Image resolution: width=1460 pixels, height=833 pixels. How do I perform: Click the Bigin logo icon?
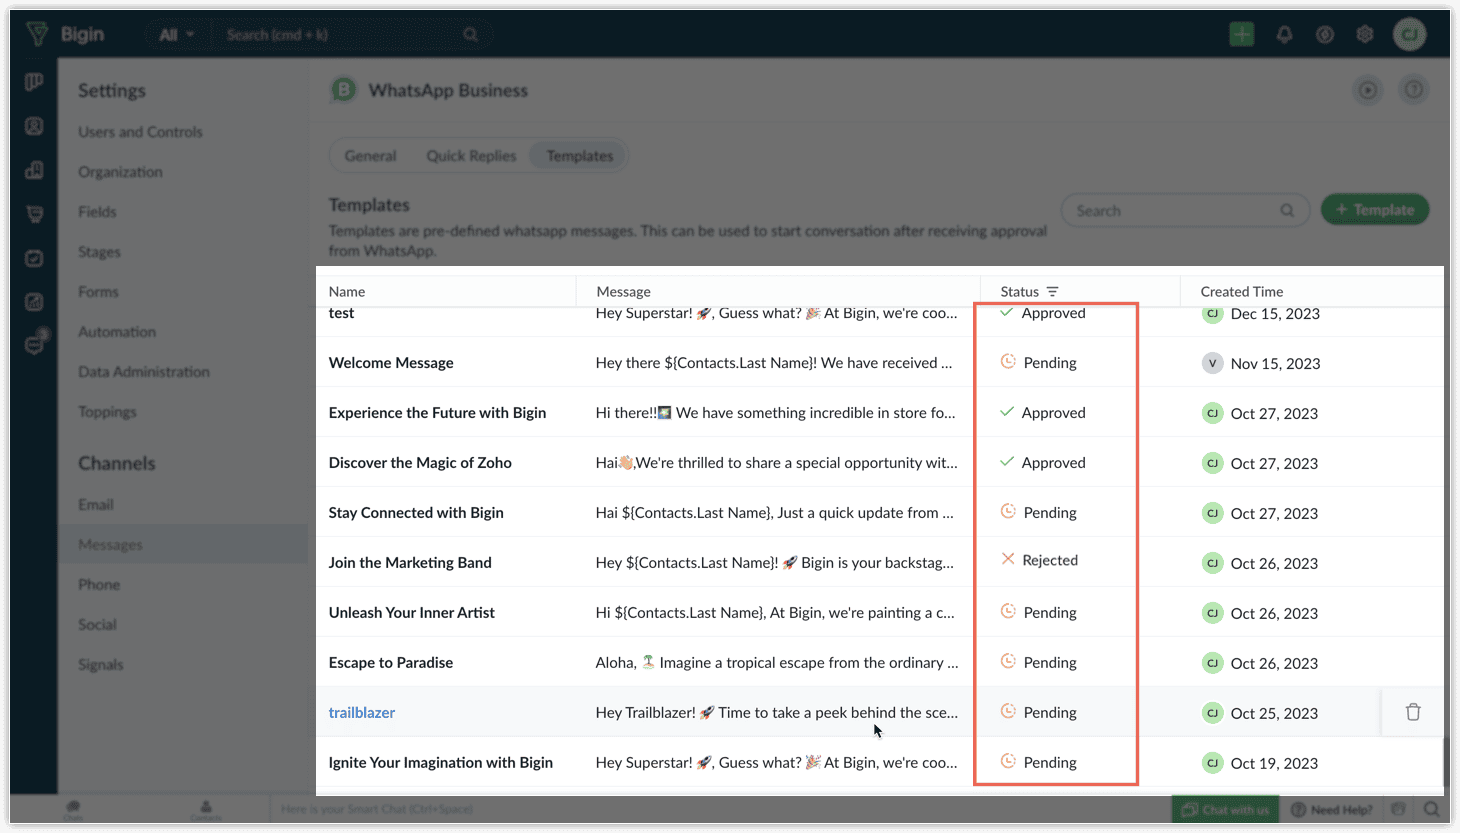37,34
